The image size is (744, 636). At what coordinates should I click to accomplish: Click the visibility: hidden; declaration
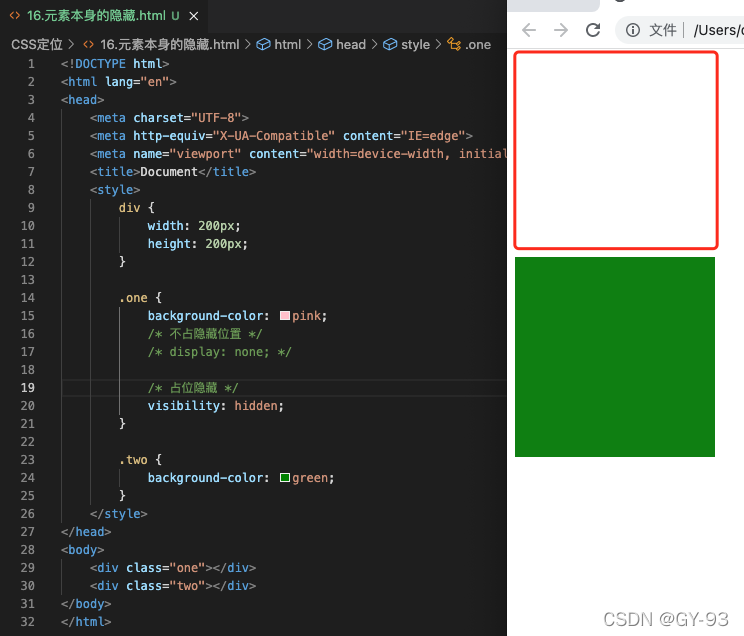click(x=215, y=406)
